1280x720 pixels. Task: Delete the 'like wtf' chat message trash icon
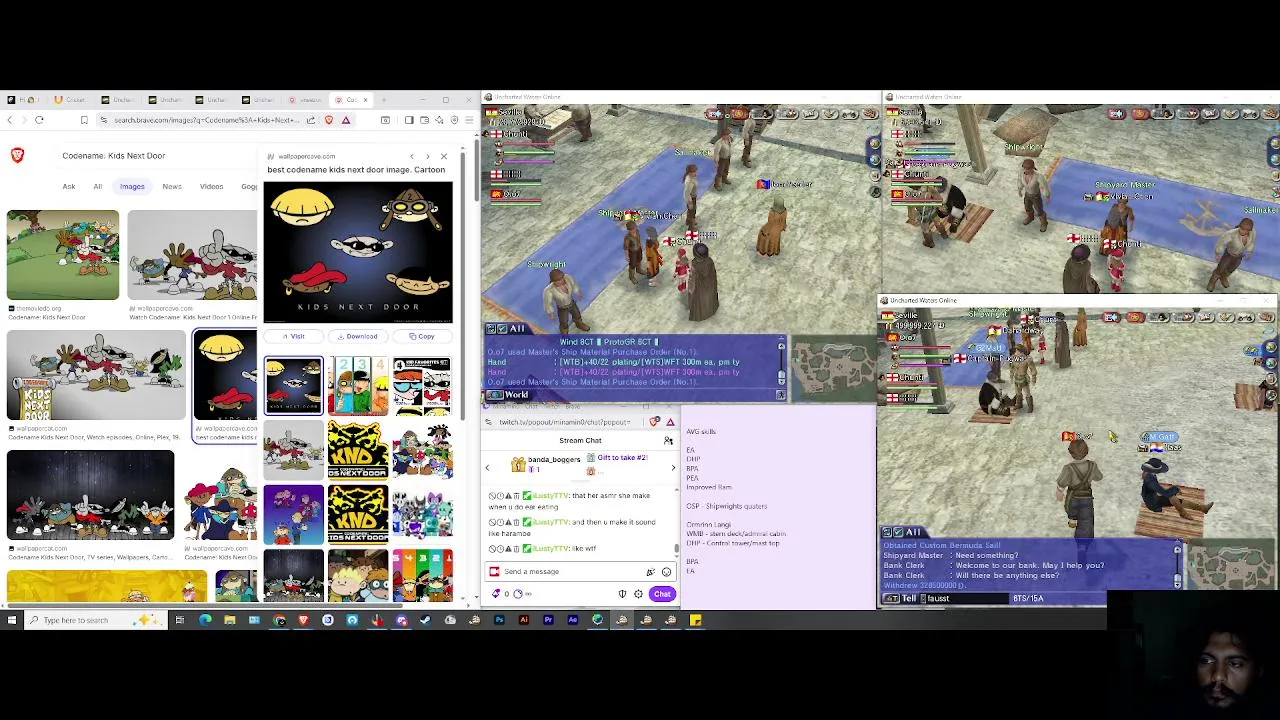(516, 548)
